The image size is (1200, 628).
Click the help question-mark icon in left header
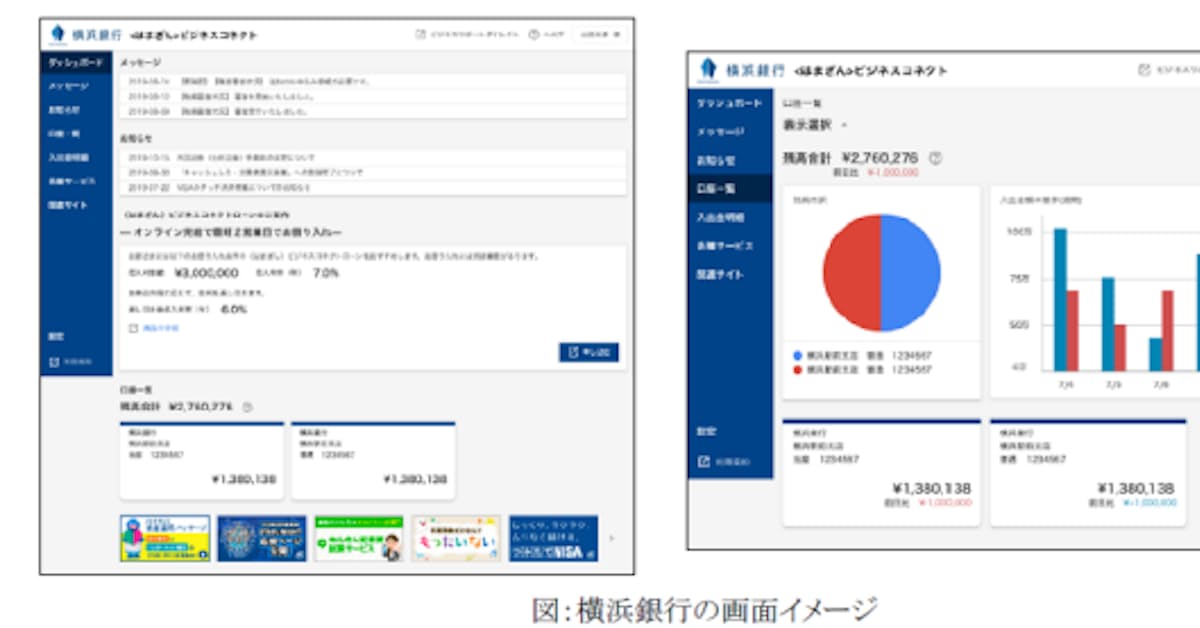tap(534, 34)
